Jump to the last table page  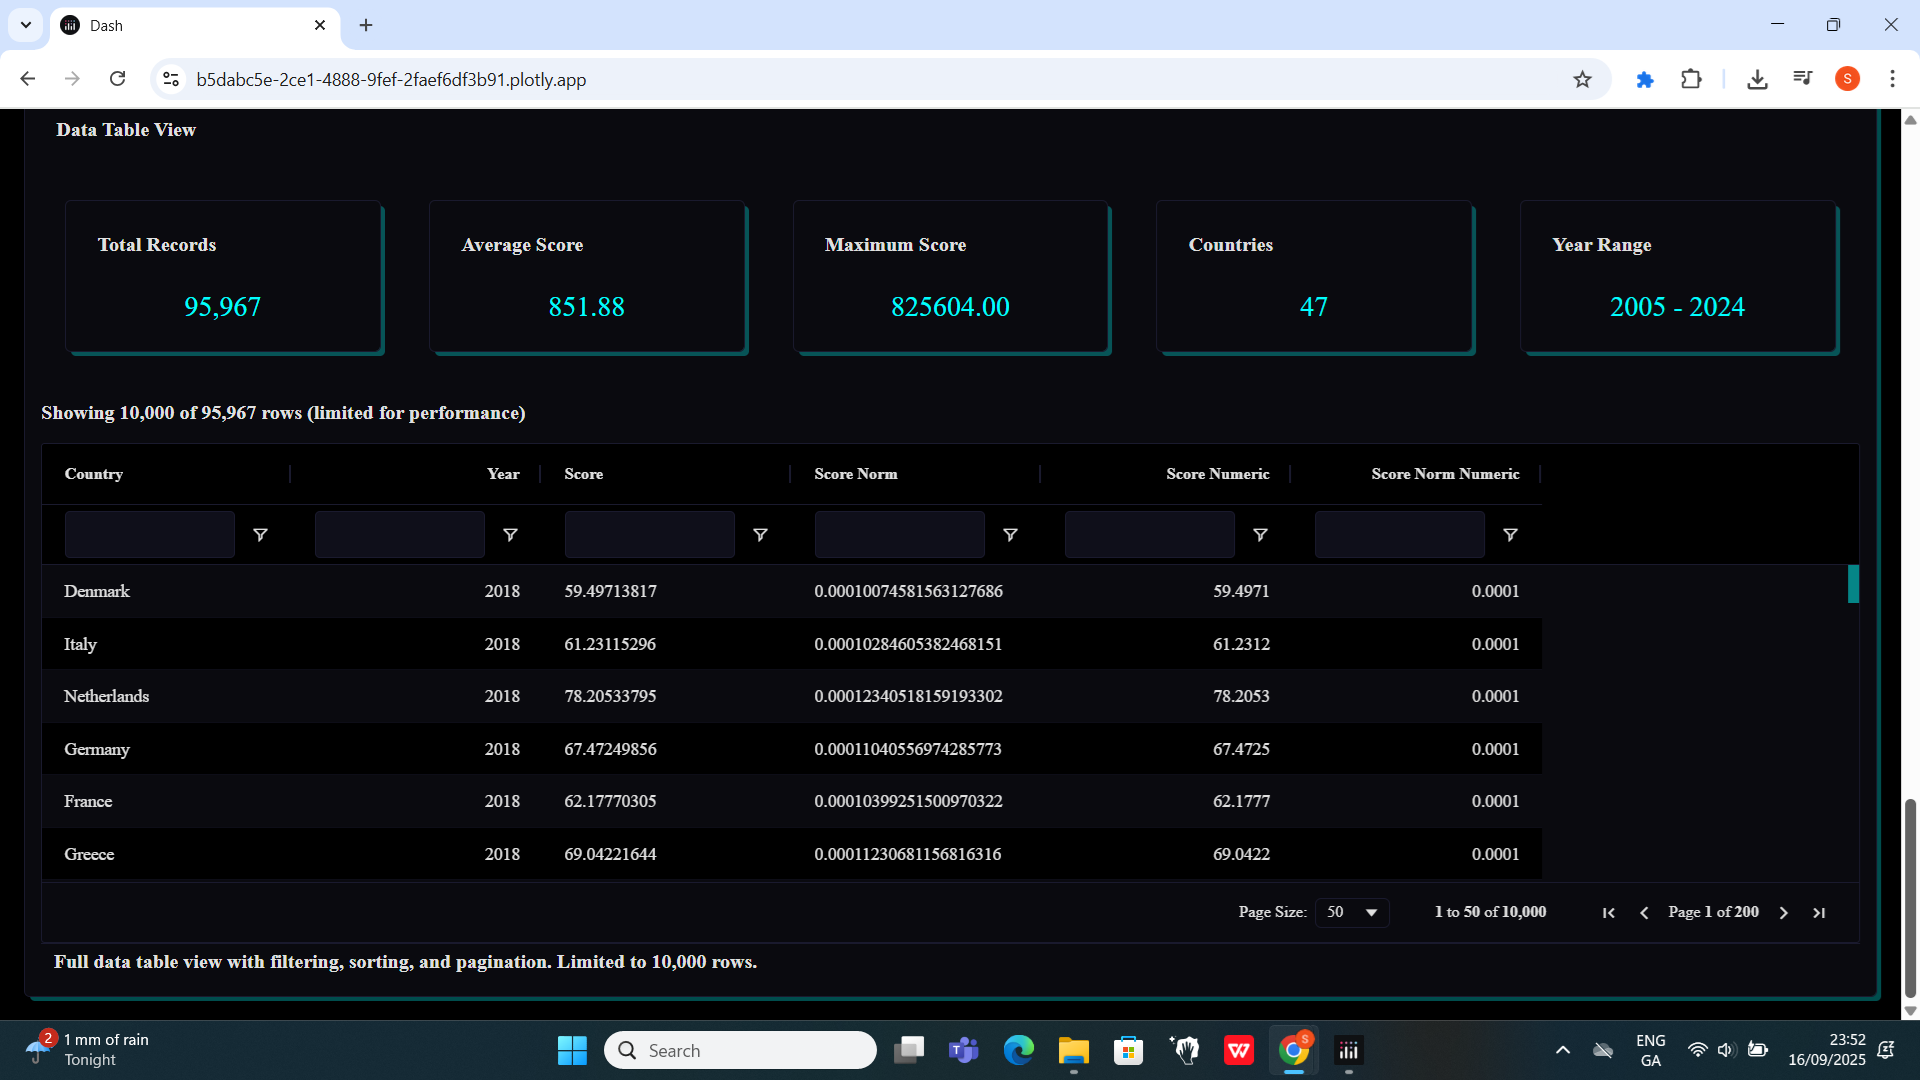pyautogui.click(x=1819, y=913)
